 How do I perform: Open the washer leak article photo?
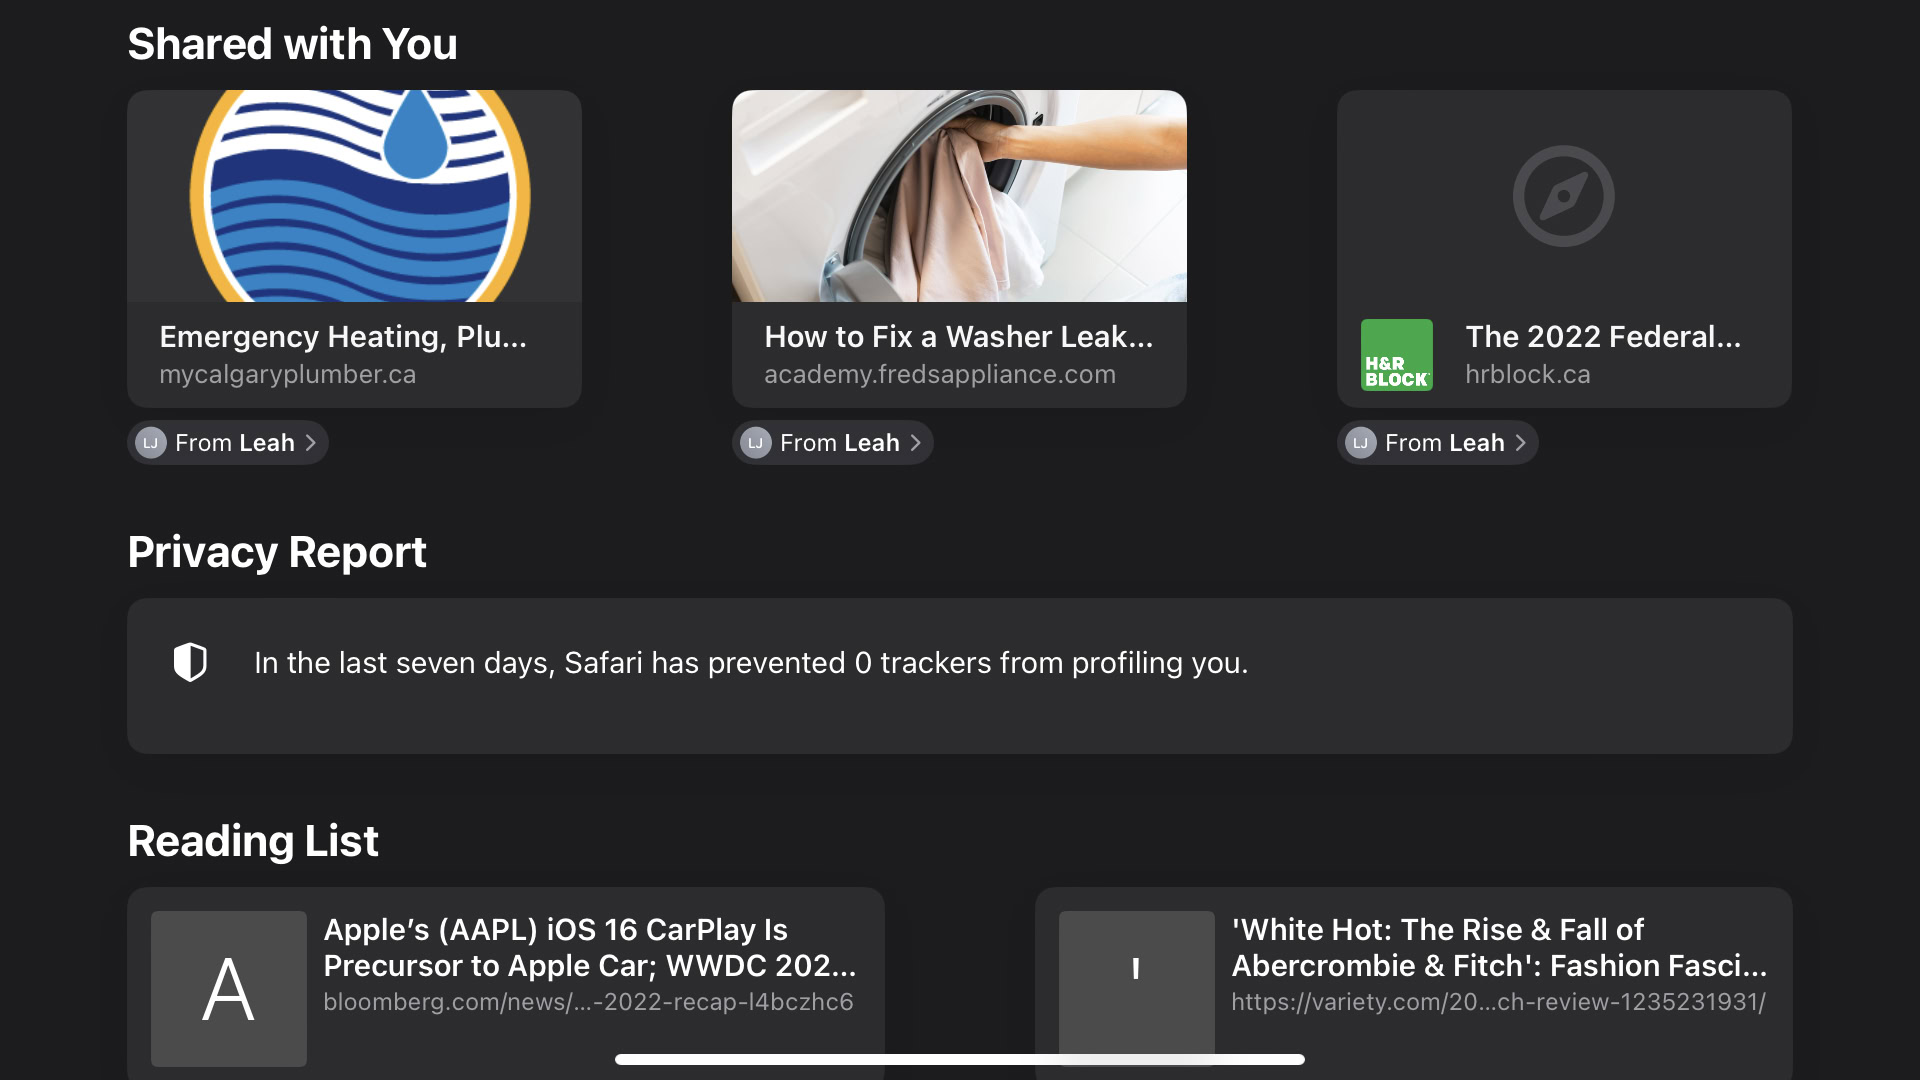pyautogui.click(x=959, y=196)
